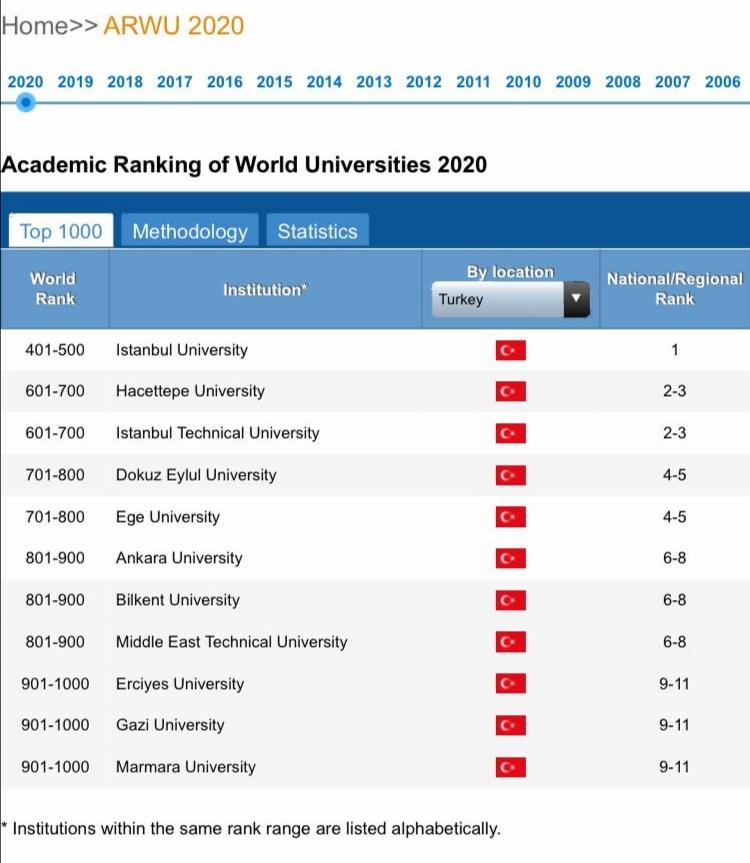View the 2015 ranking year
This screenshot has width=750, height=863.
[x=274, y=82]
